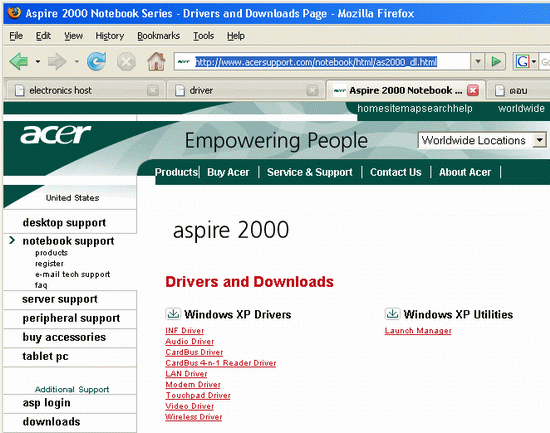This screenshot has width=550, height=433.
Task: Go to the Home page icon
Action: tap(156, 61)
